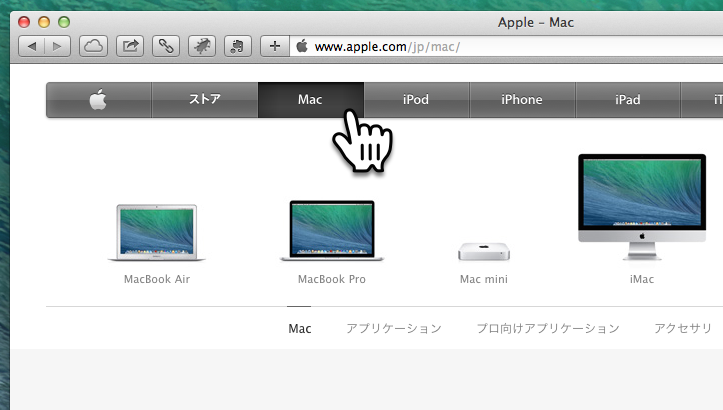Open iCloud Tabs cloud icon
This screenshot has height=410, width=723.
[x=93, y=46]
